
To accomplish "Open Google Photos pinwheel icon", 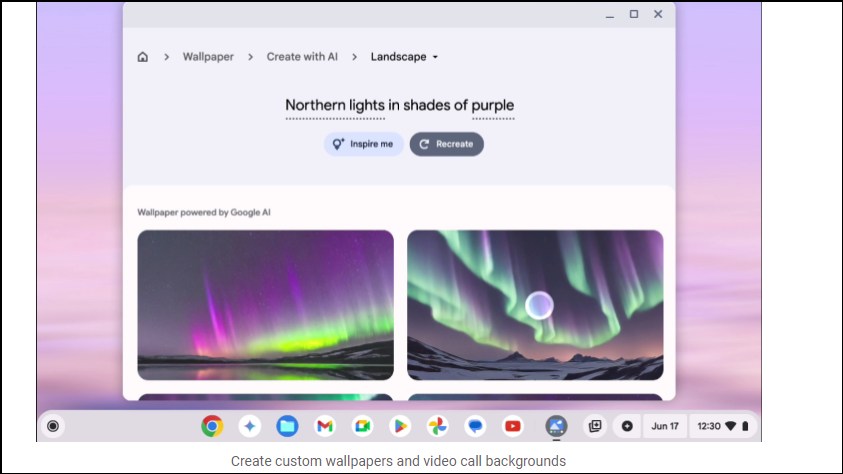I will [438, 426].
